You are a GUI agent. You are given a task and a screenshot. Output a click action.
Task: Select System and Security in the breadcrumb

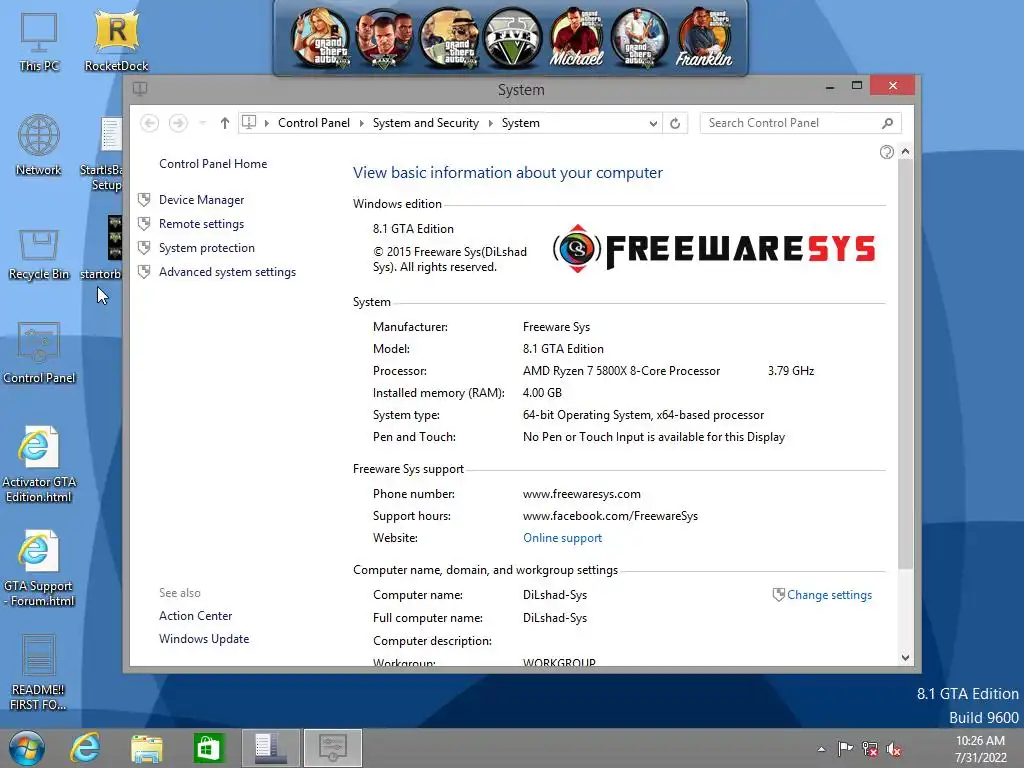click(x=426, y=123)
